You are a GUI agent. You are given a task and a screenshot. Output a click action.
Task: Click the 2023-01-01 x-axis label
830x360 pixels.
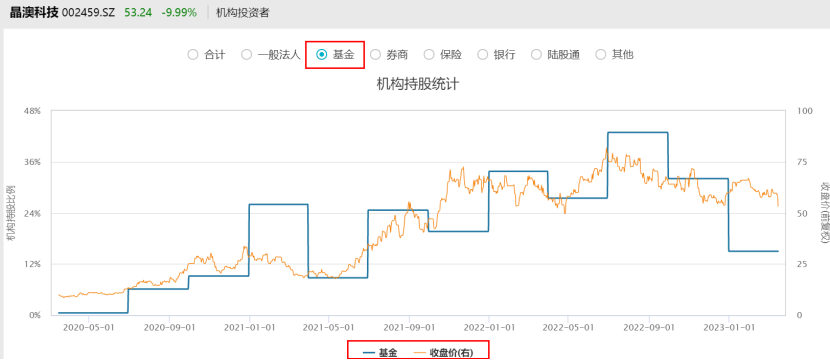tap(729, 327)
